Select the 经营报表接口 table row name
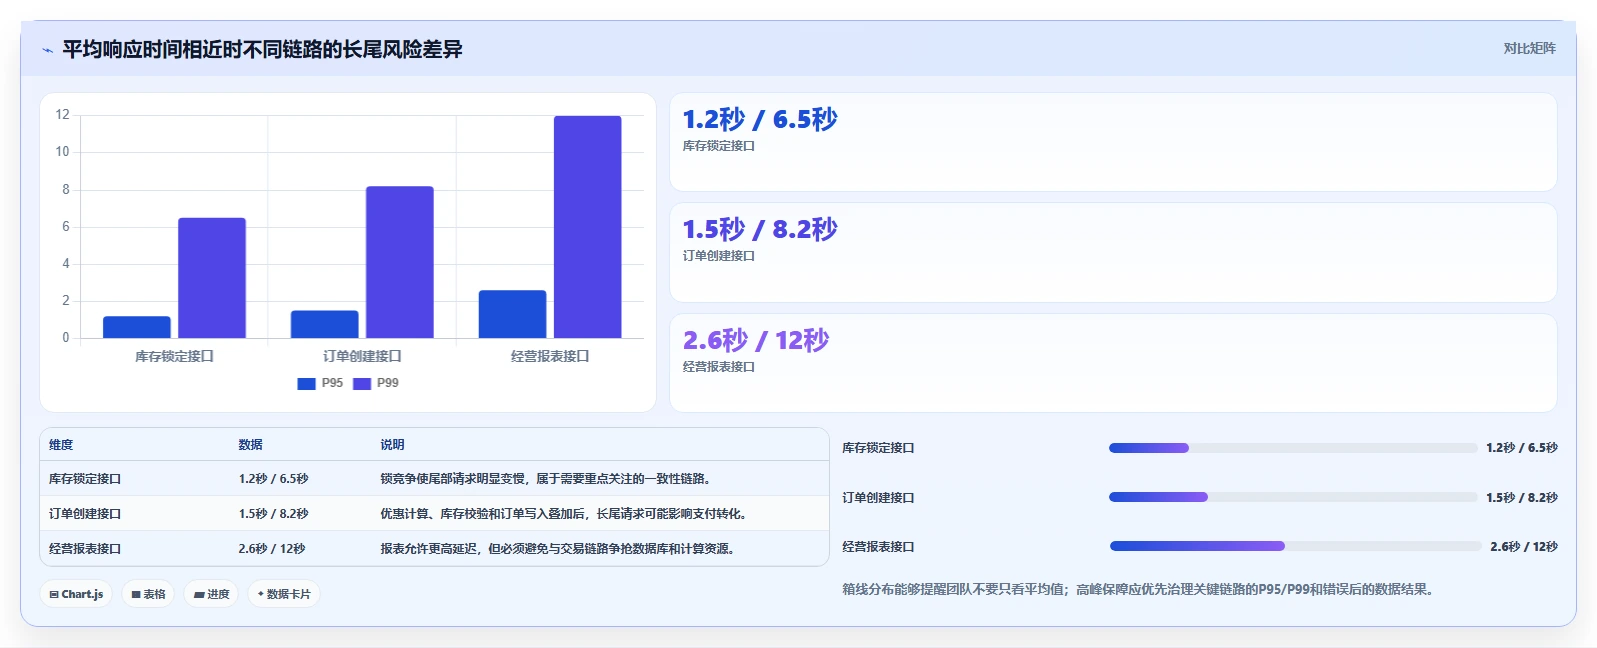Viewport: 1597px width, 648px height. [x=85, y=549]
